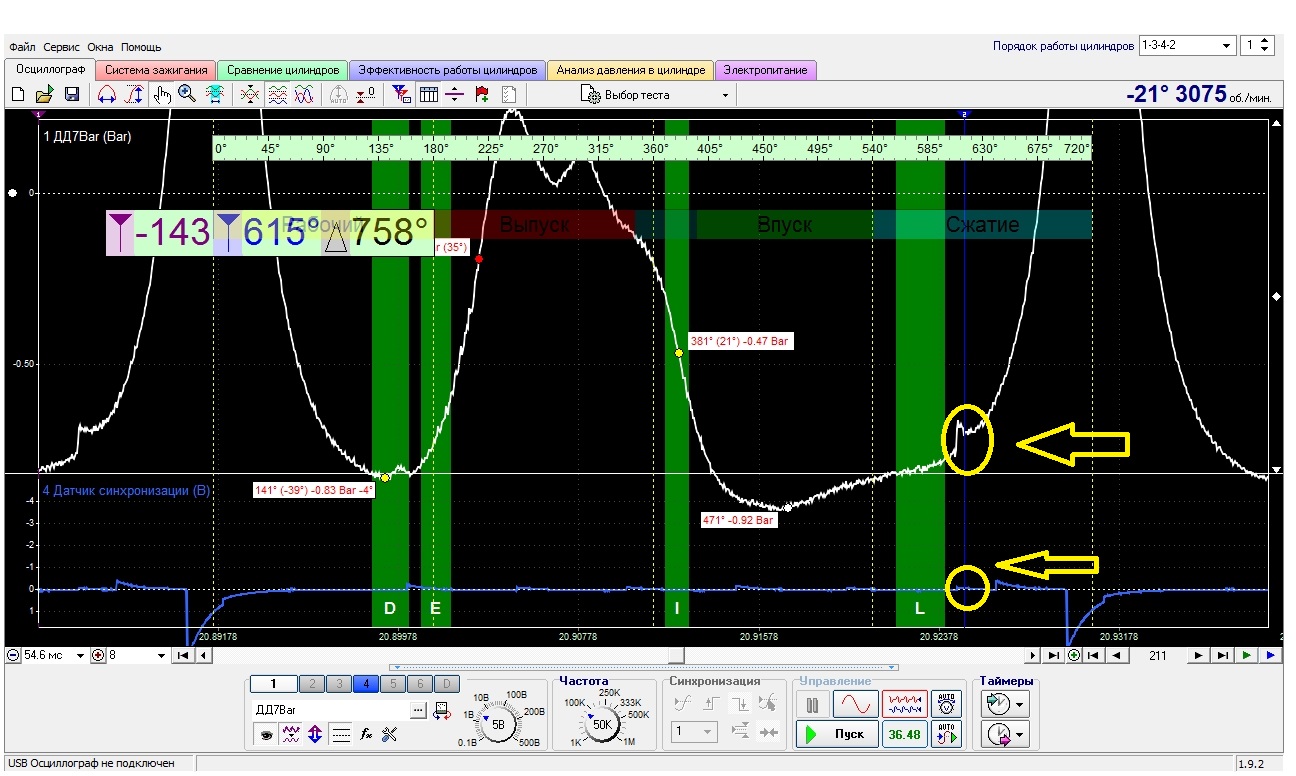Click the ellipsis button next to ДД7Bar

click(x=419, y=709)
